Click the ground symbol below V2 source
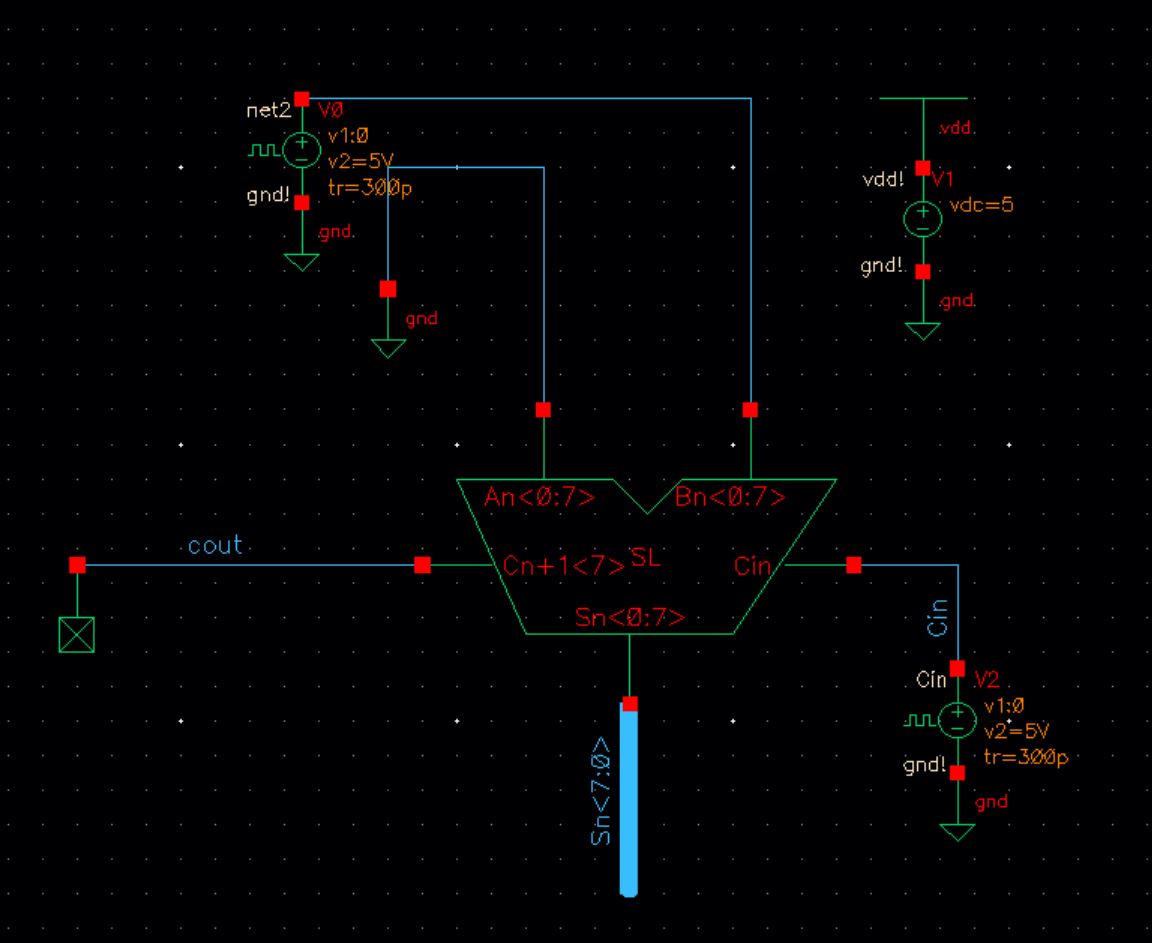 (x=957, y=831)
